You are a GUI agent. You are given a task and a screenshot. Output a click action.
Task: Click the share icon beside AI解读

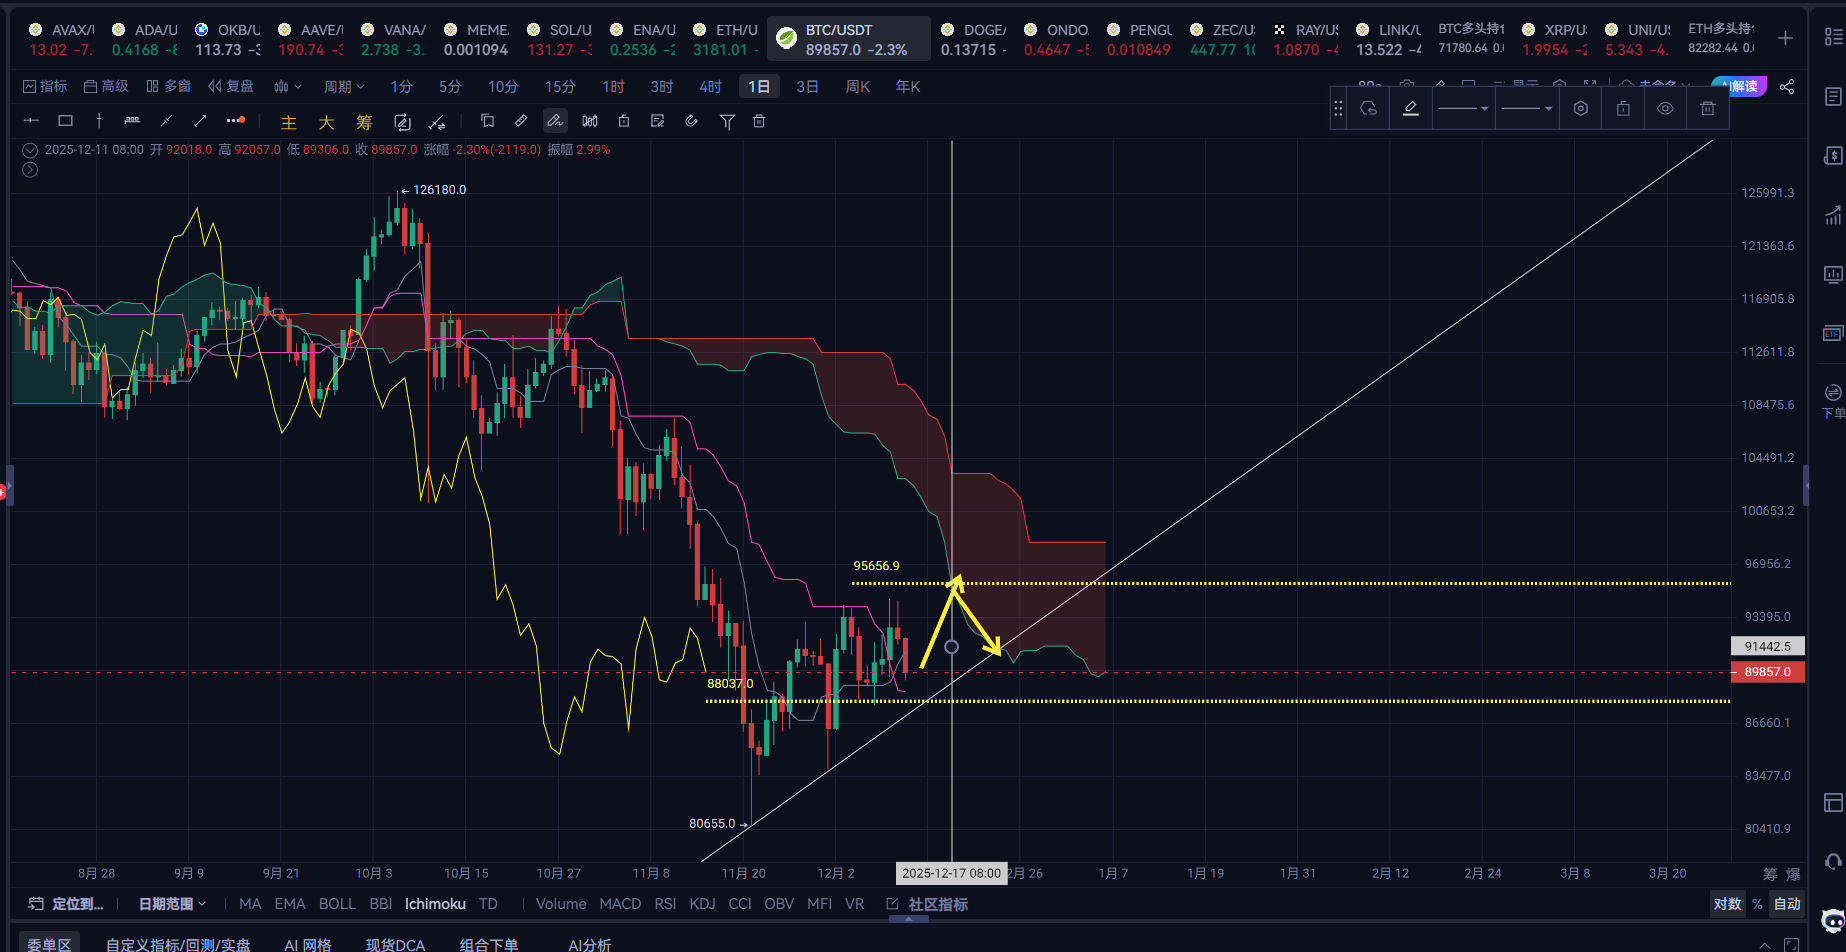(x=1787, y=87)
